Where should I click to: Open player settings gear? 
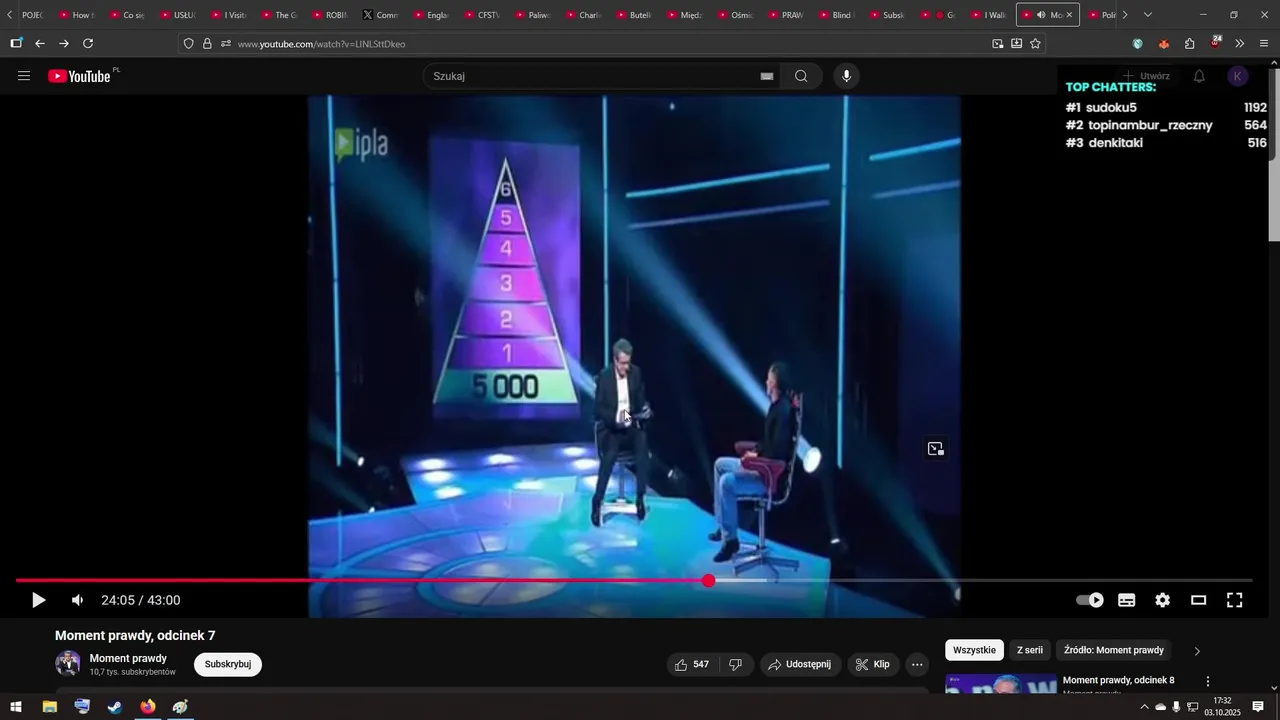1163,600
